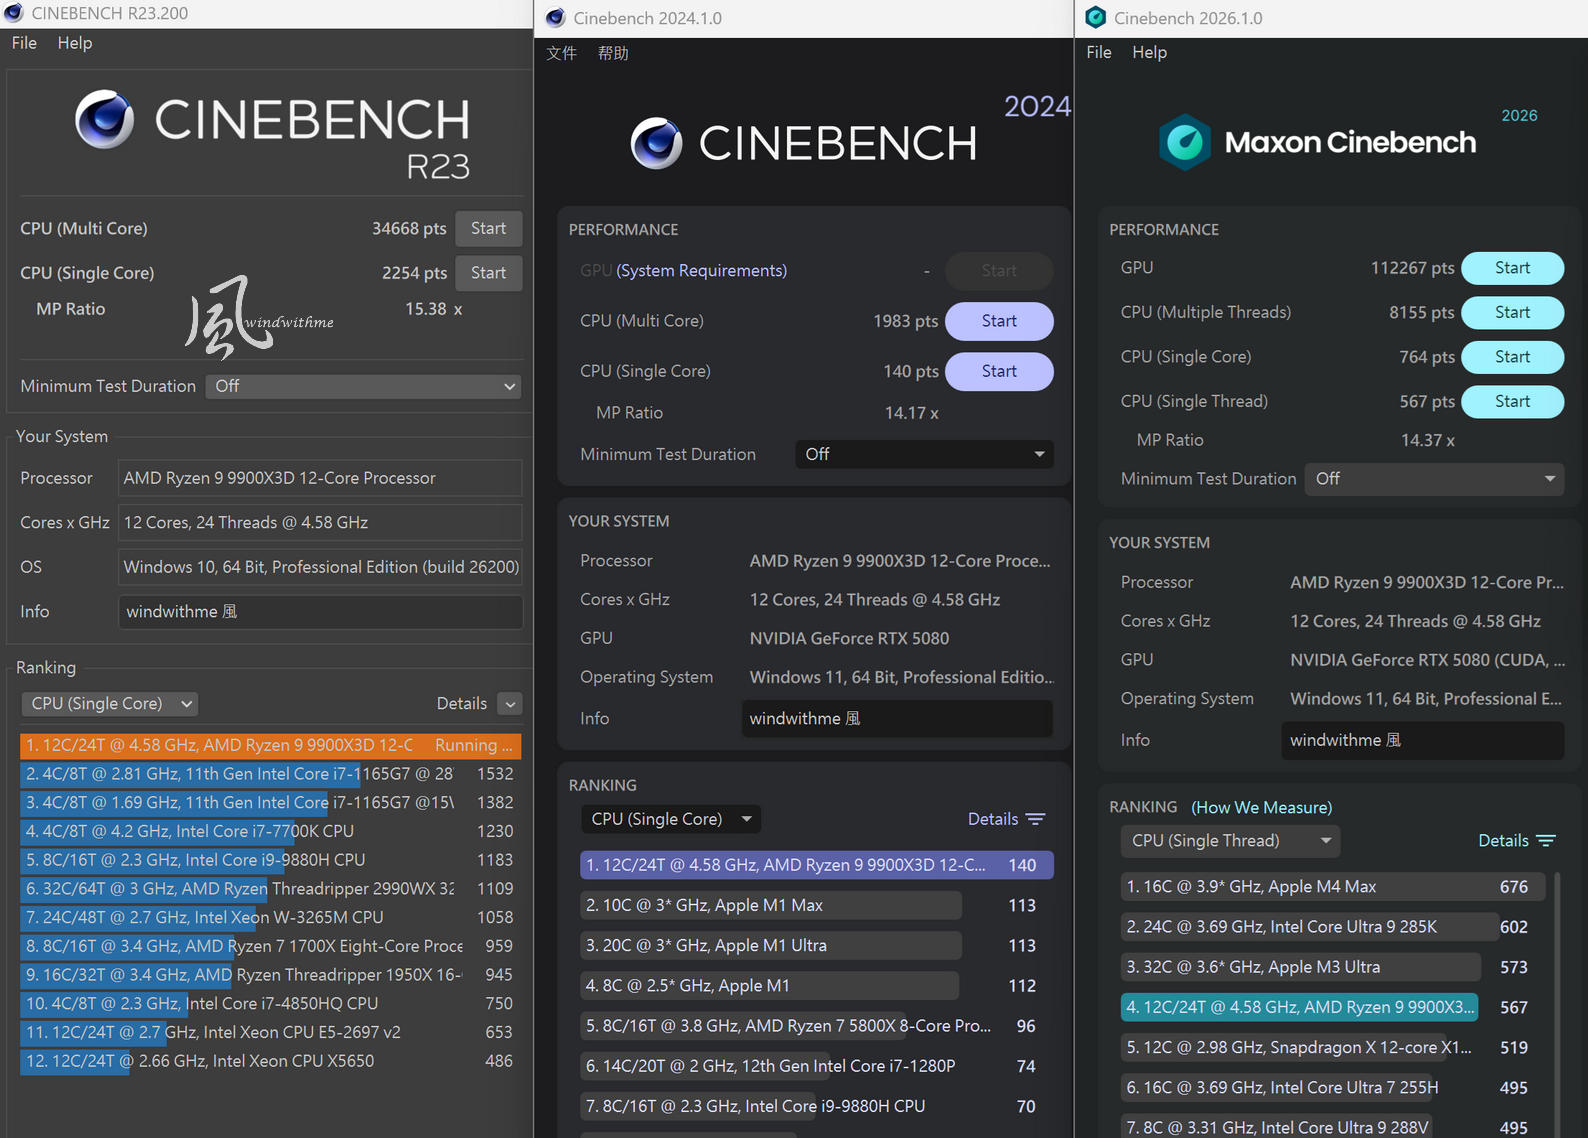The image size is (1588, 1138).
Task: Click the Cinebench R23 sphere logo
Action: (105, 119)
